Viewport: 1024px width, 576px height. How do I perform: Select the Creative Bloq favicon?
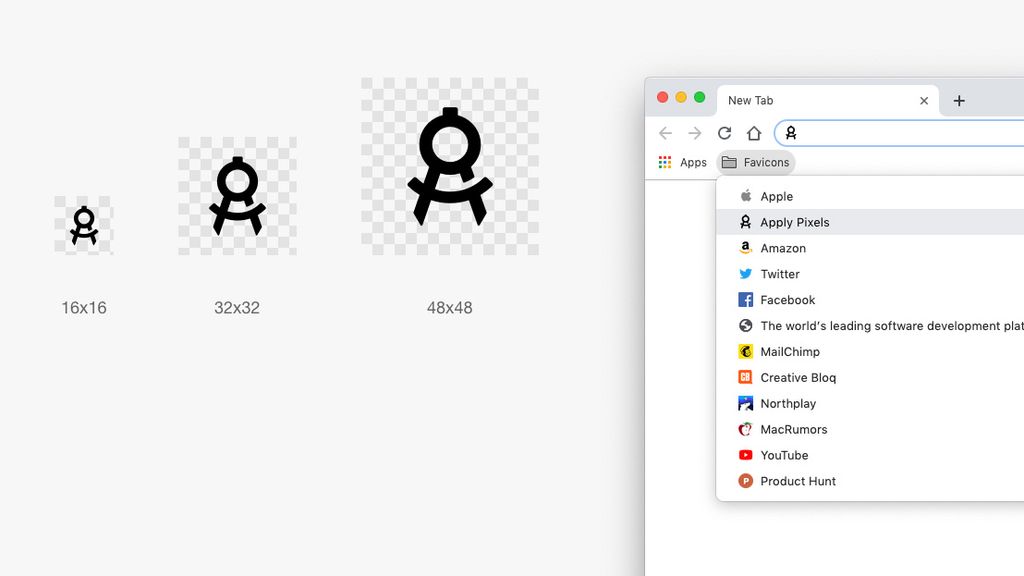coord(746,377)
